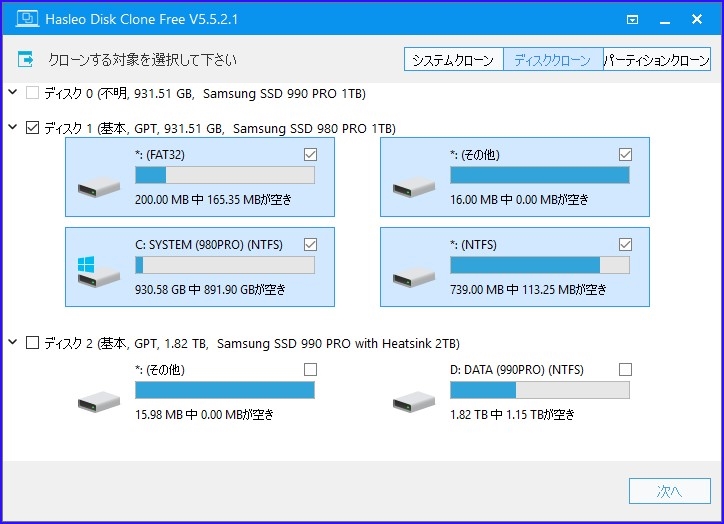The width and height of the screenshot is (724, 524).
Task: Close the Hasleo Disk Clone window
Action: 697,19
